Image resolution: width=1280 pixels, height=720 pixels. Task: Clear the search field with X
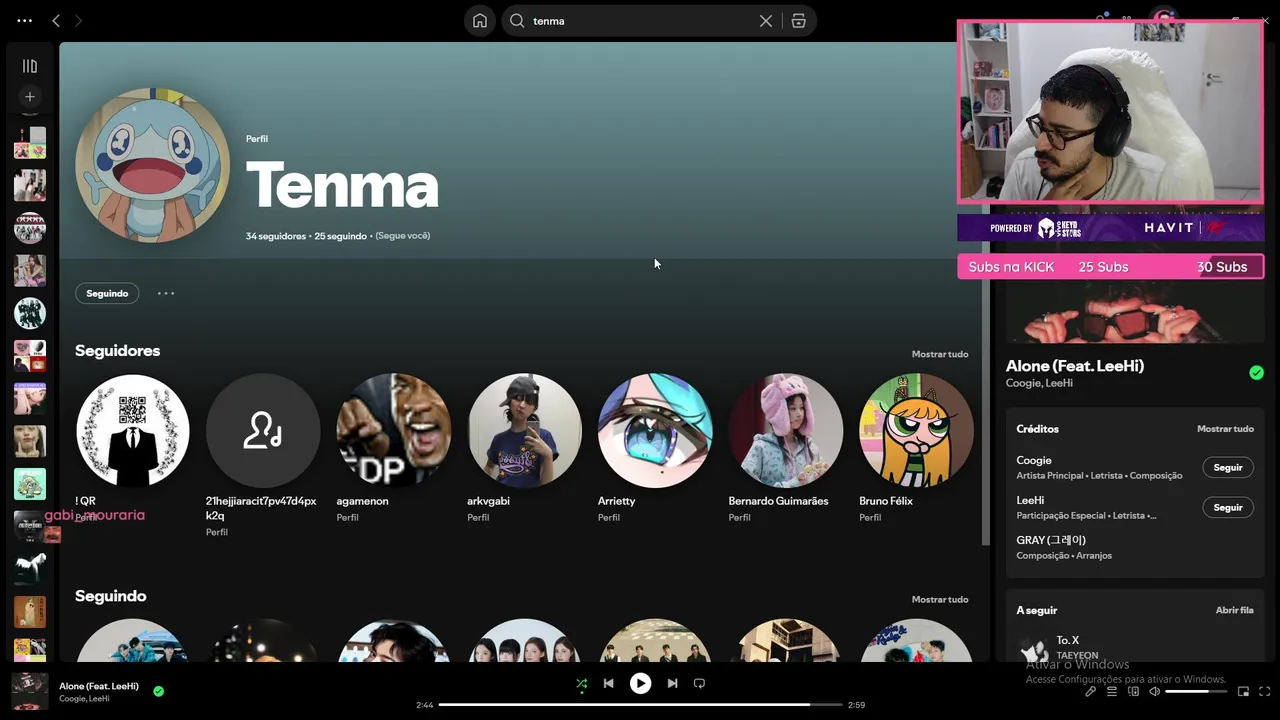tap(766, 21)
